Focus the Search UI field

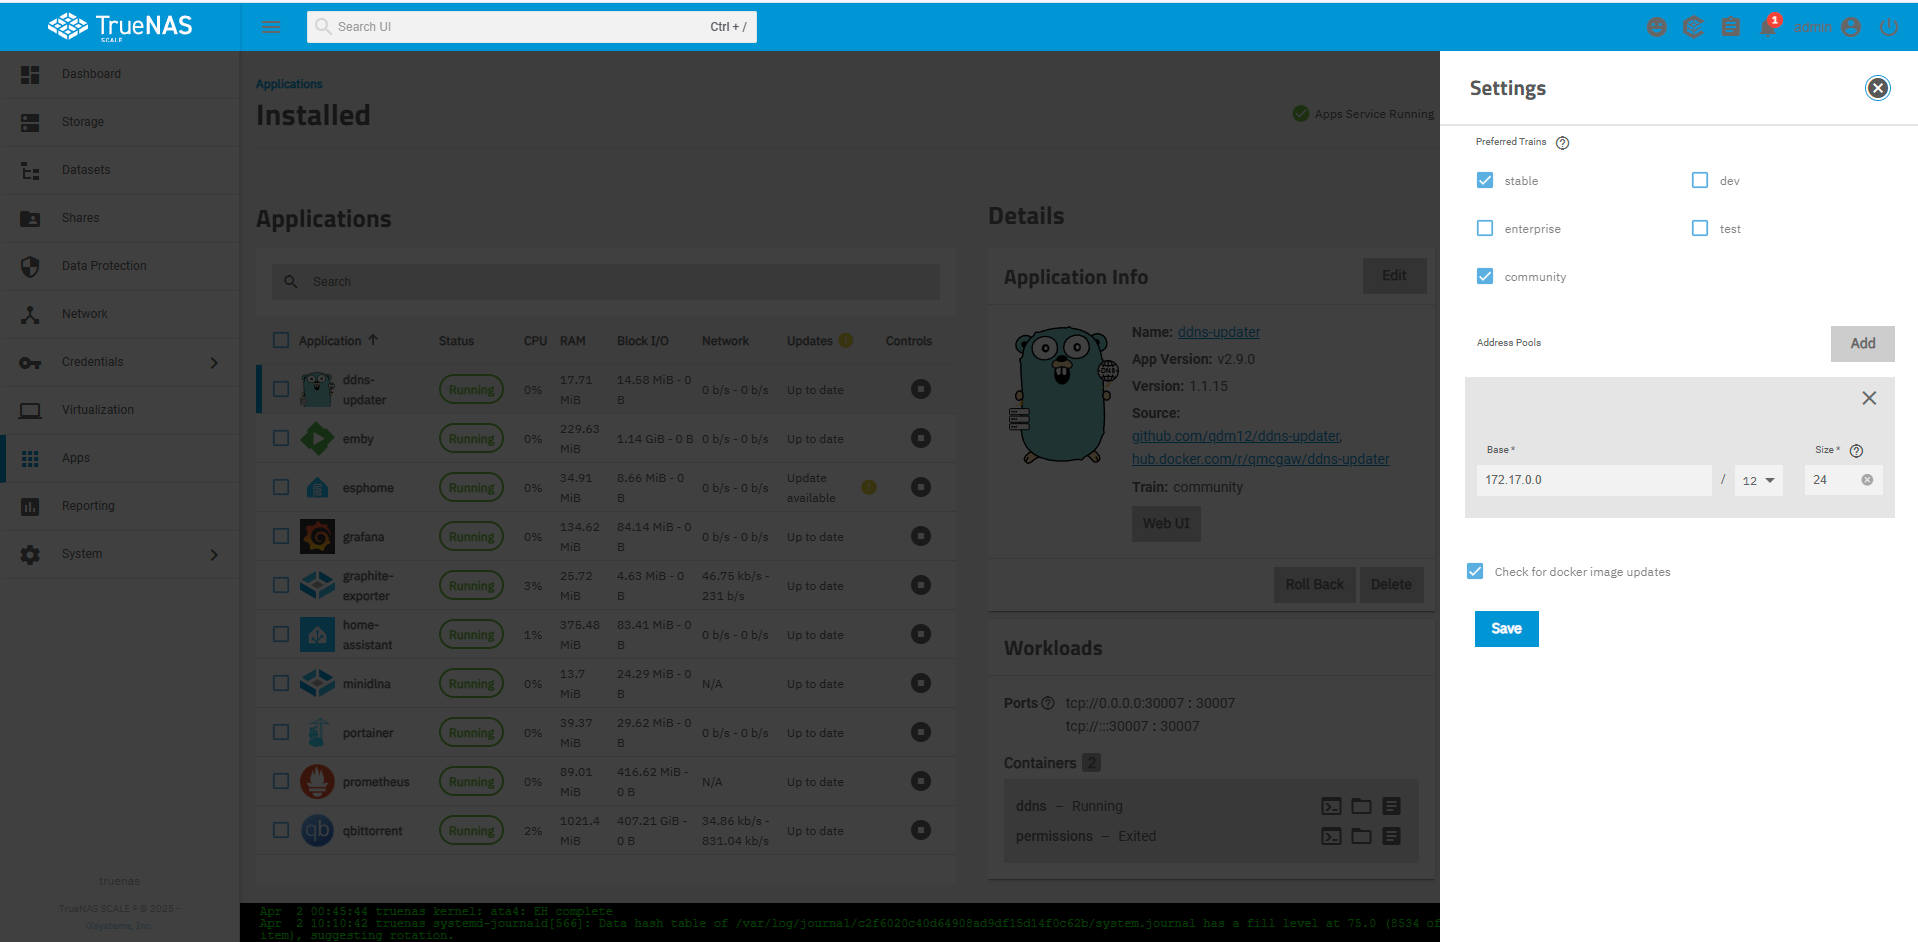coord(531,27)
